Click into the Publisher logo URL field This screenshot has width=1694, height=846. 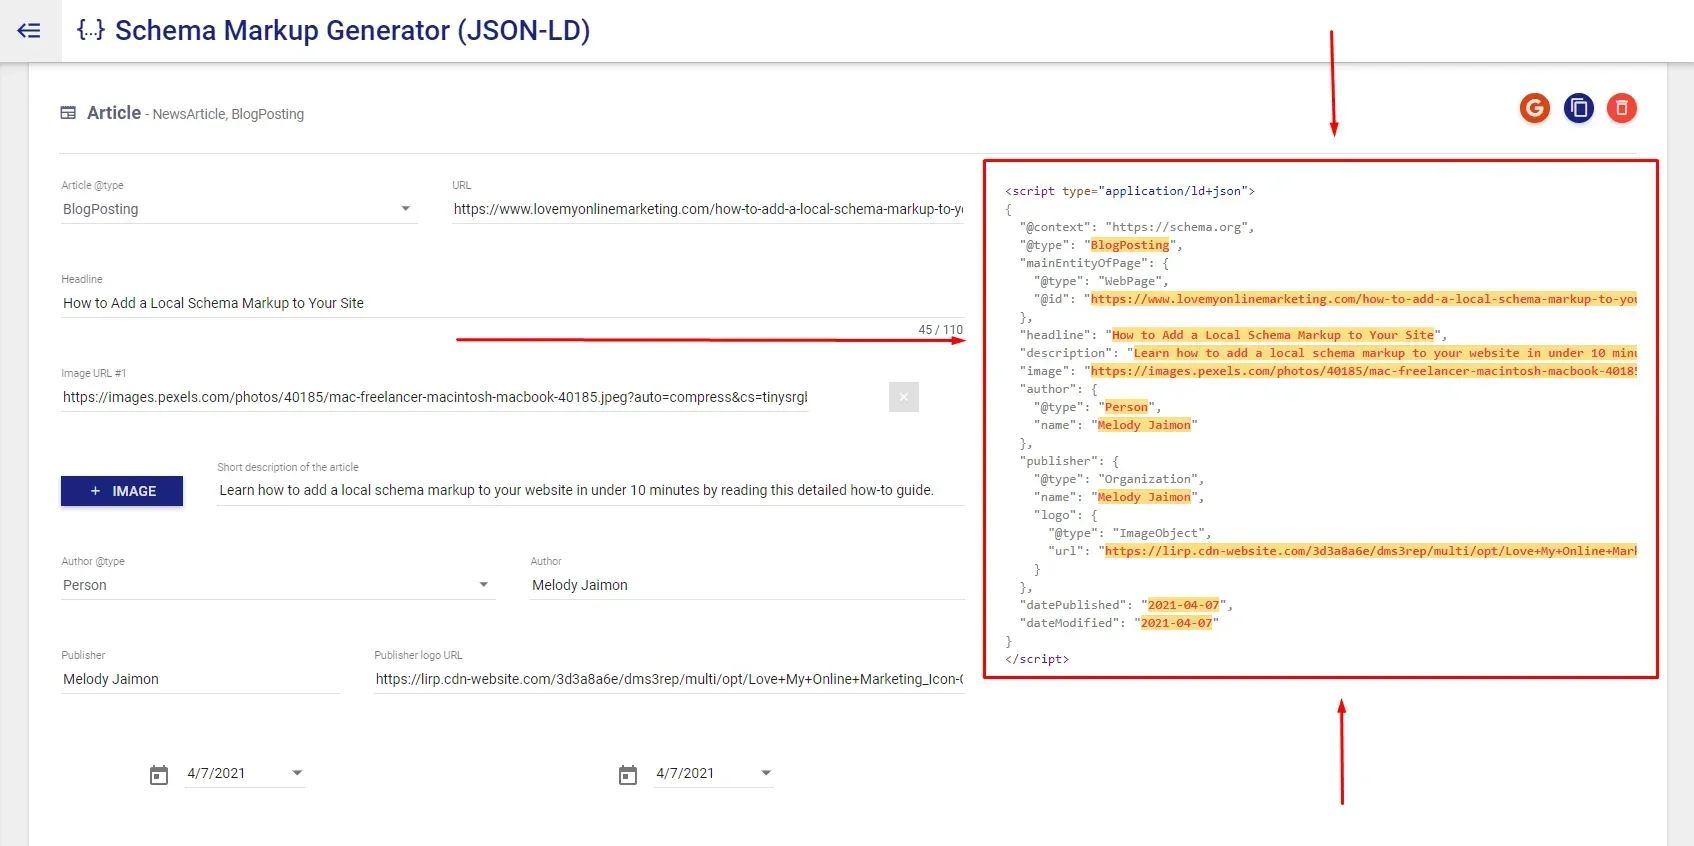click(x=669, y=679)
